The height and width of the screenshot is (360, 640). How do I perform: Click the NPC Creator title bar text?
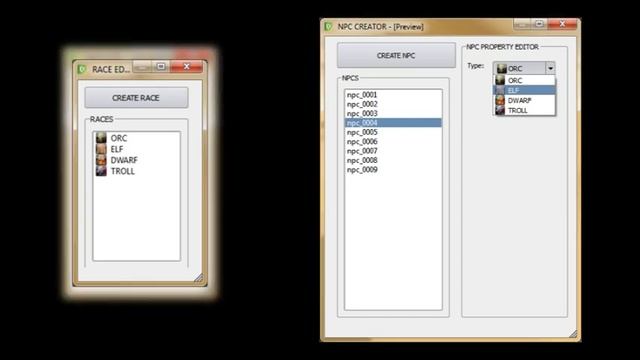click(380, 27)
